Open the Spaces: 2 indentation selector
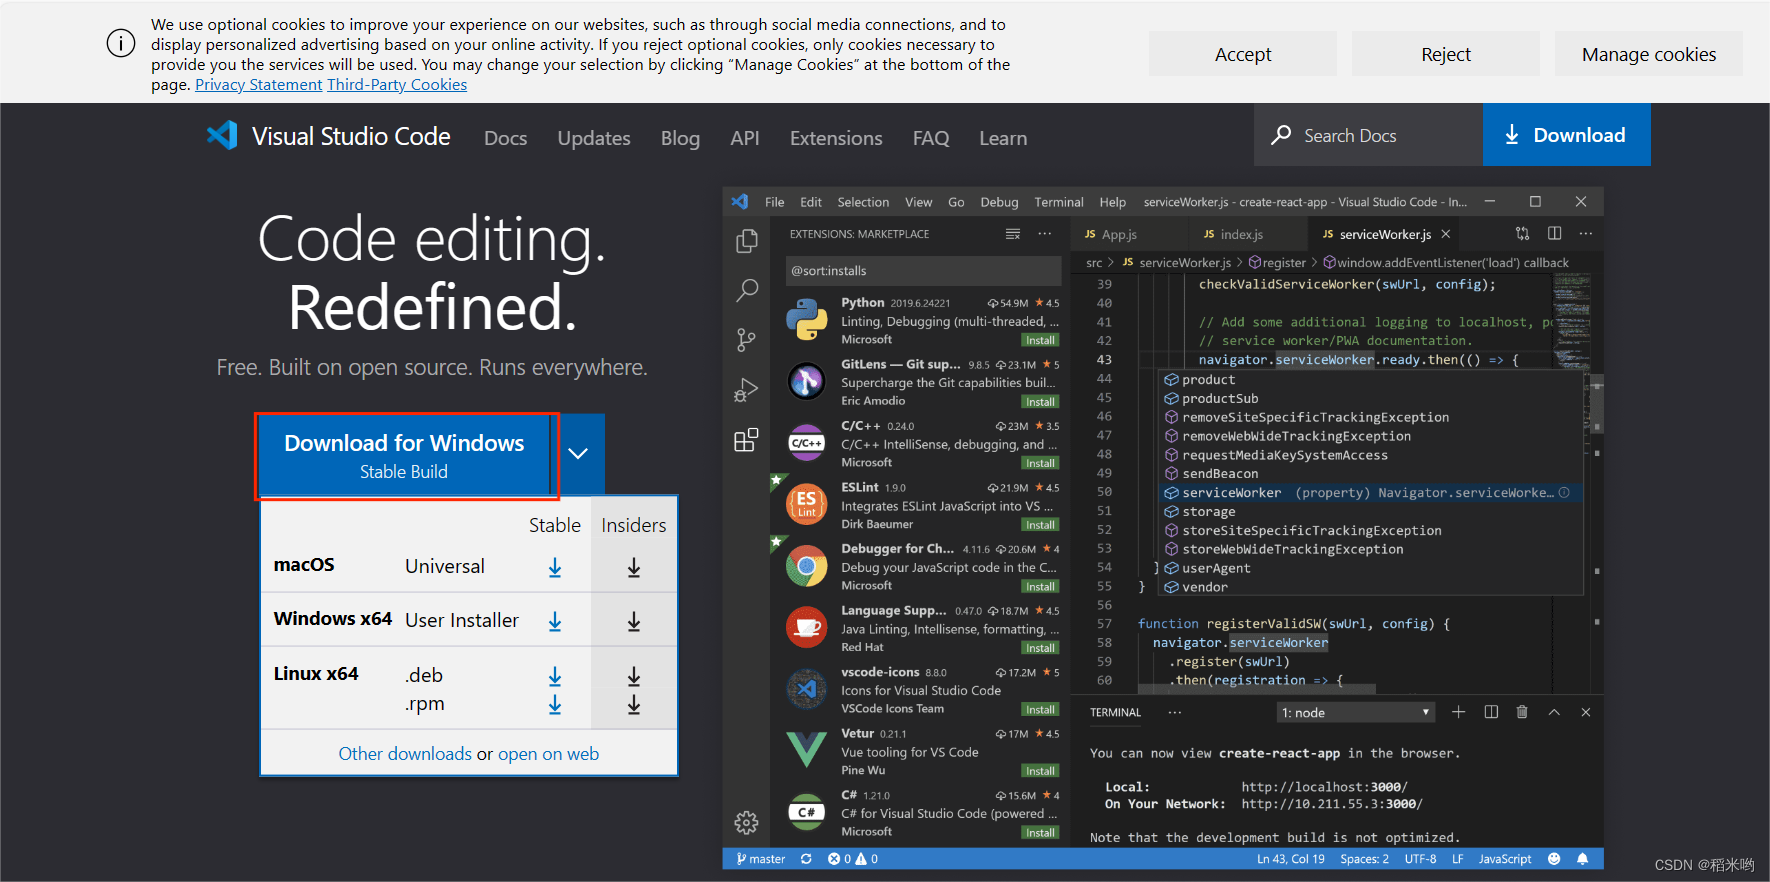 click(1364, 859)
